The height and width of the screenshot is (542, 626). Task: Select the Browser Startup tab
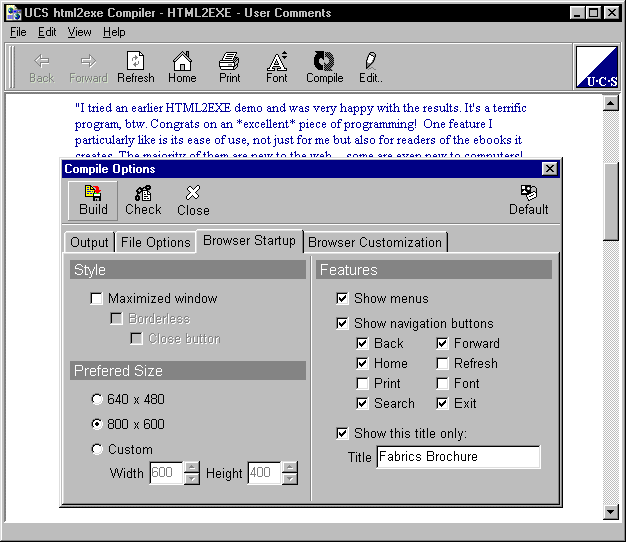point(249,241)
